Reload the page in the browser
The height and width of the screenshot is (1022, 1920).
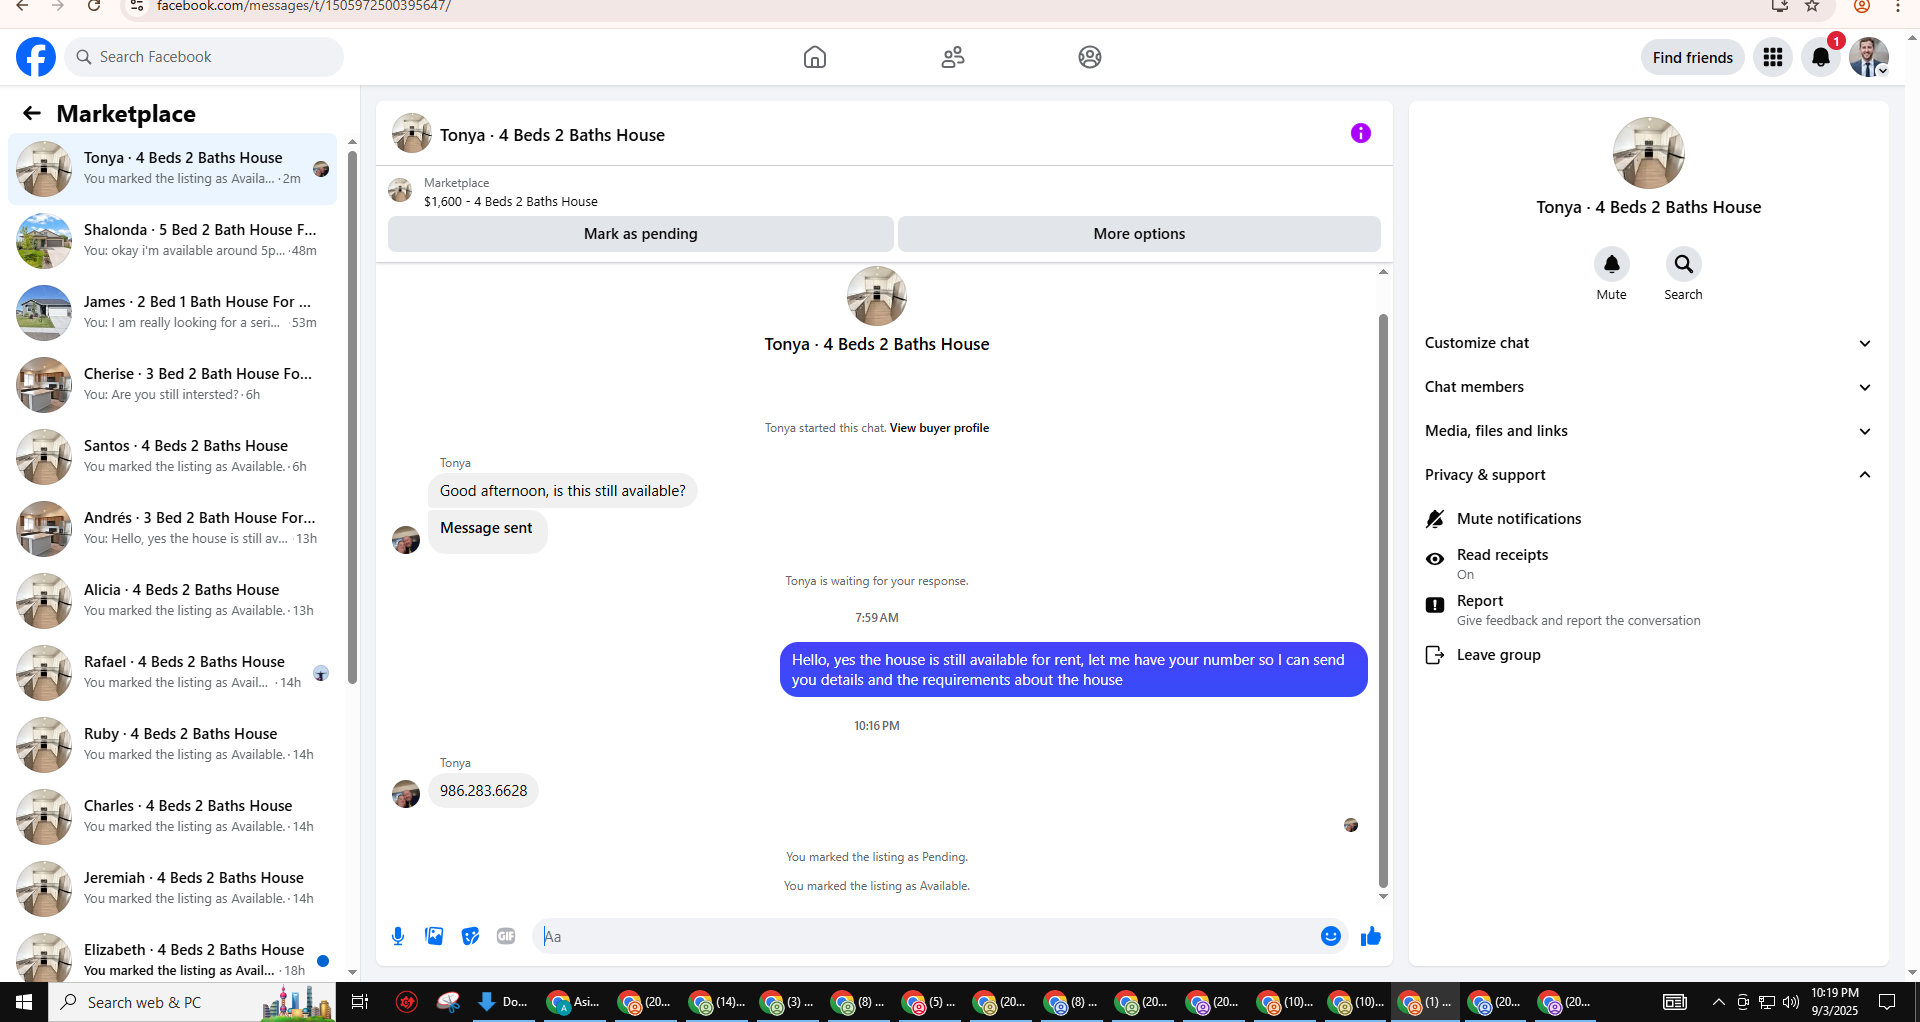pos(94,6)
